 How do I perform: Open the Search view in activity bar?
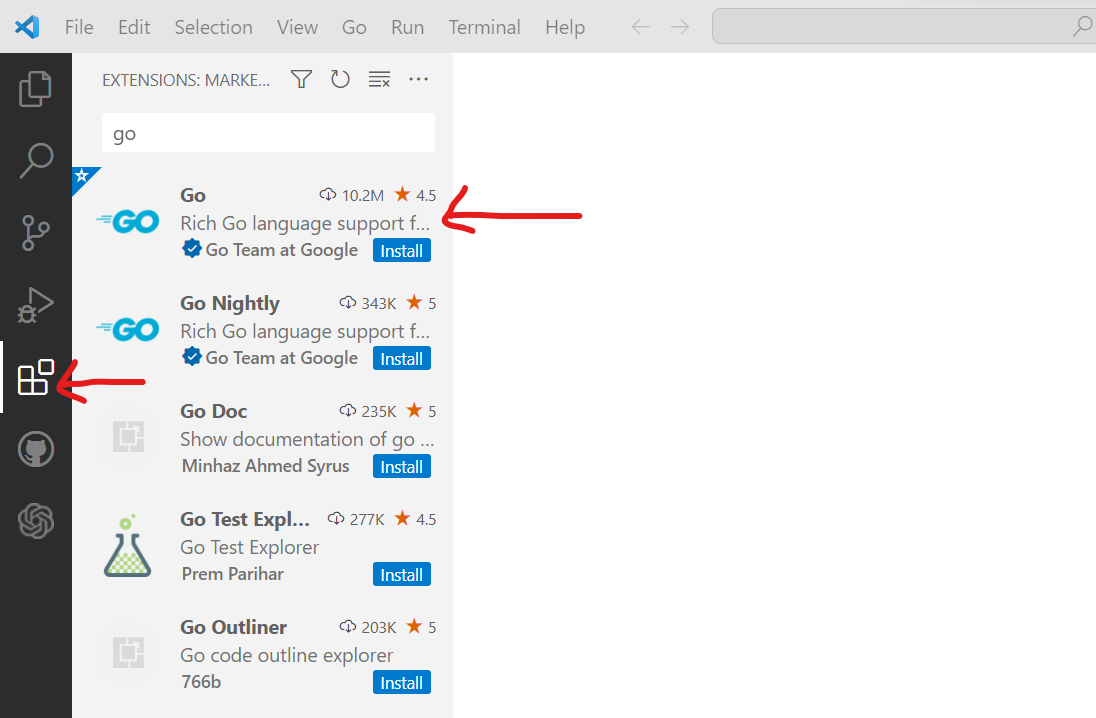36,161
